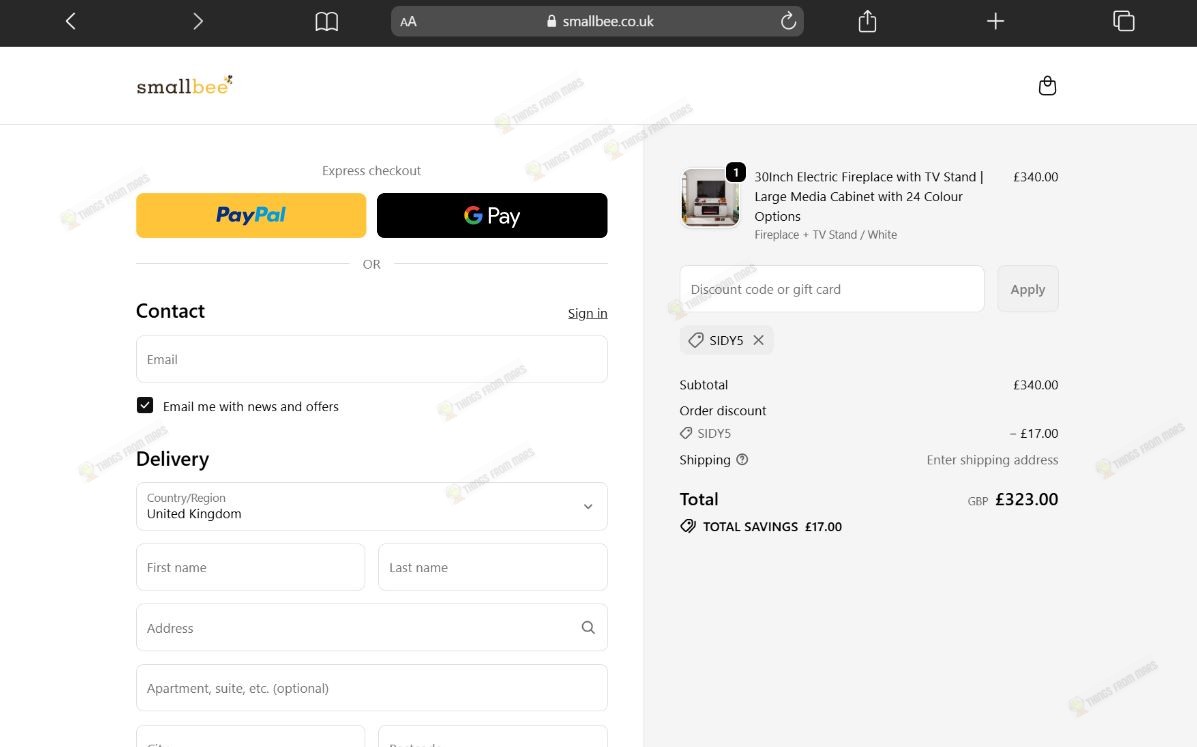Reload the page with the refresh icon
The width and height of the screenshot is (1197, 747).
(789, 21)
